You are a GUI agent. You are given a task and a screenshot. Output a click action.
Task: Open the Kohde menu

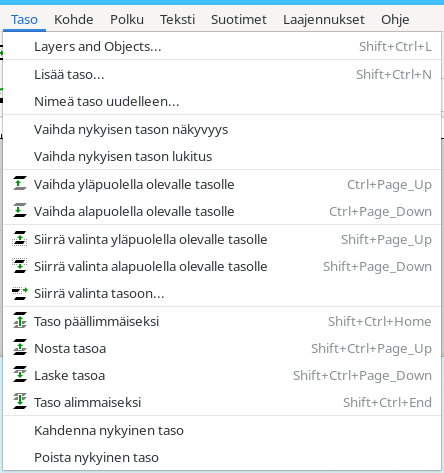click(74, 19)
